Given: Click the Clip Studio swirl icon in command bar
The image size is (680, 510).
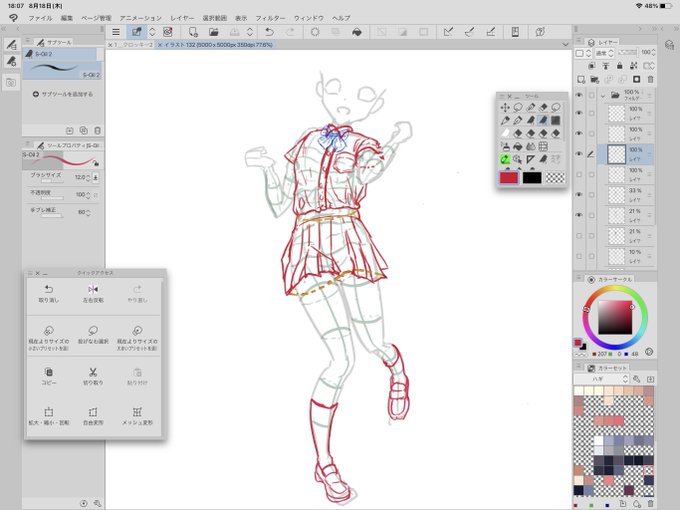Looking at the screenshot, I should 168,32.
